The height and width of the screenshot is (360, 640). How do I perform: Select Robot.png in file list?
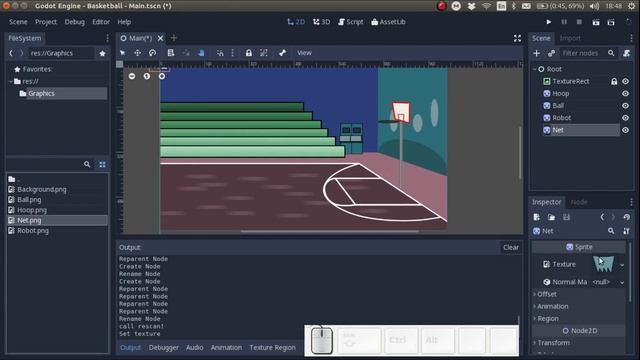pyautogui.click(x=33, y=231)
